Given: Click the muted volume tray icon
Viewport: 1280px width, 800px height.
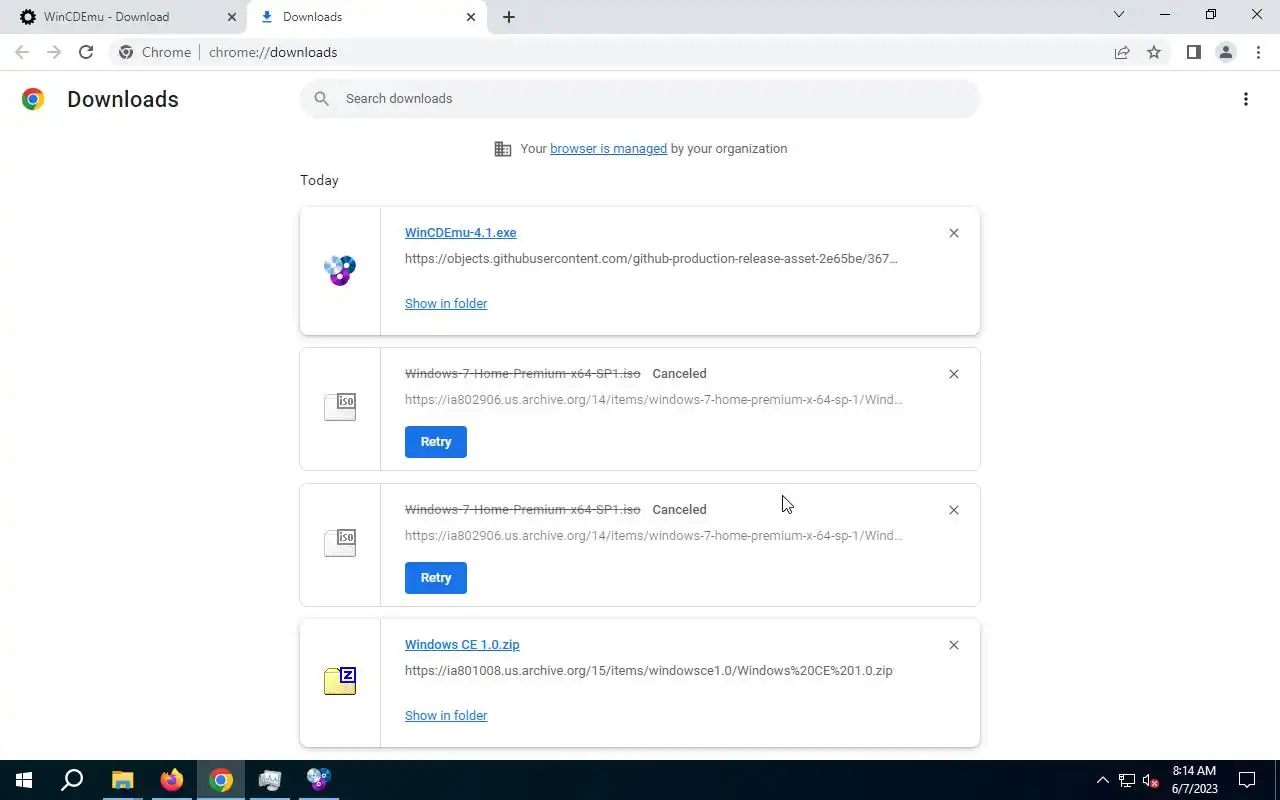Looking at the screenshot, I should click(1150, 780).
